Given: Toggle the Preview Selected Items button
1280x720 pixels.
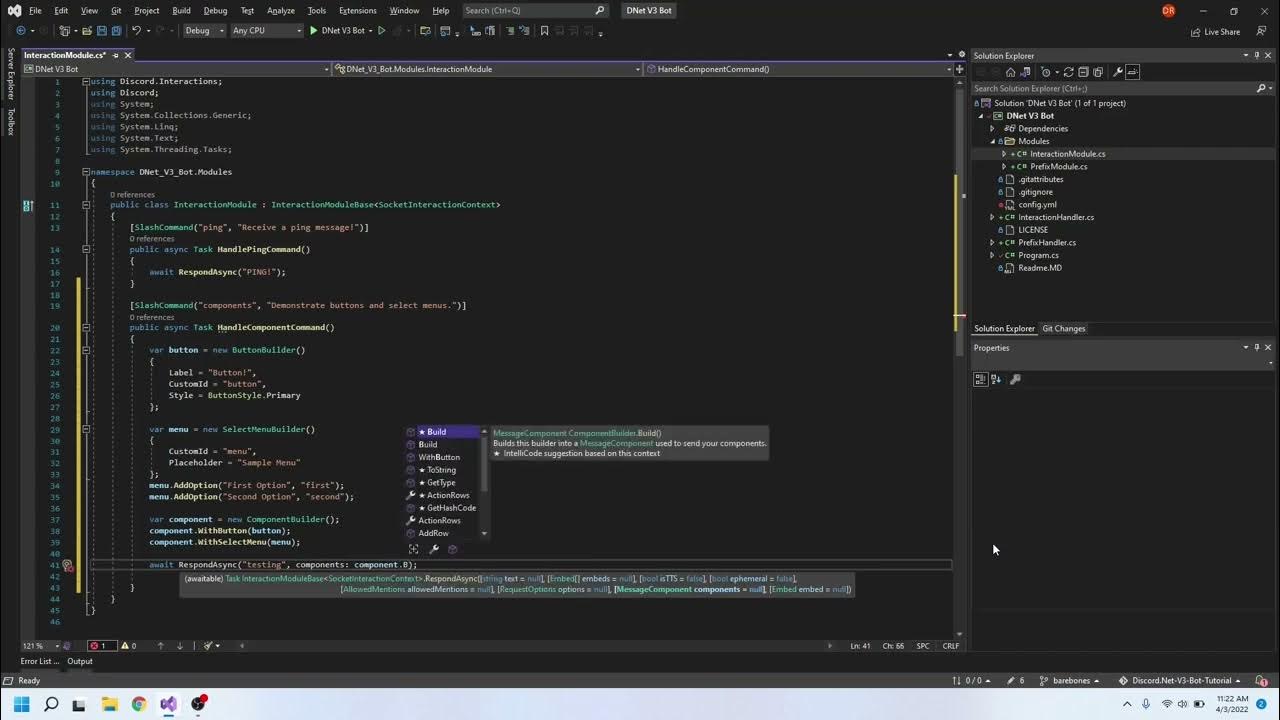Looking at the screenshot, I should pyautogui.click(x=1132, y=72).
